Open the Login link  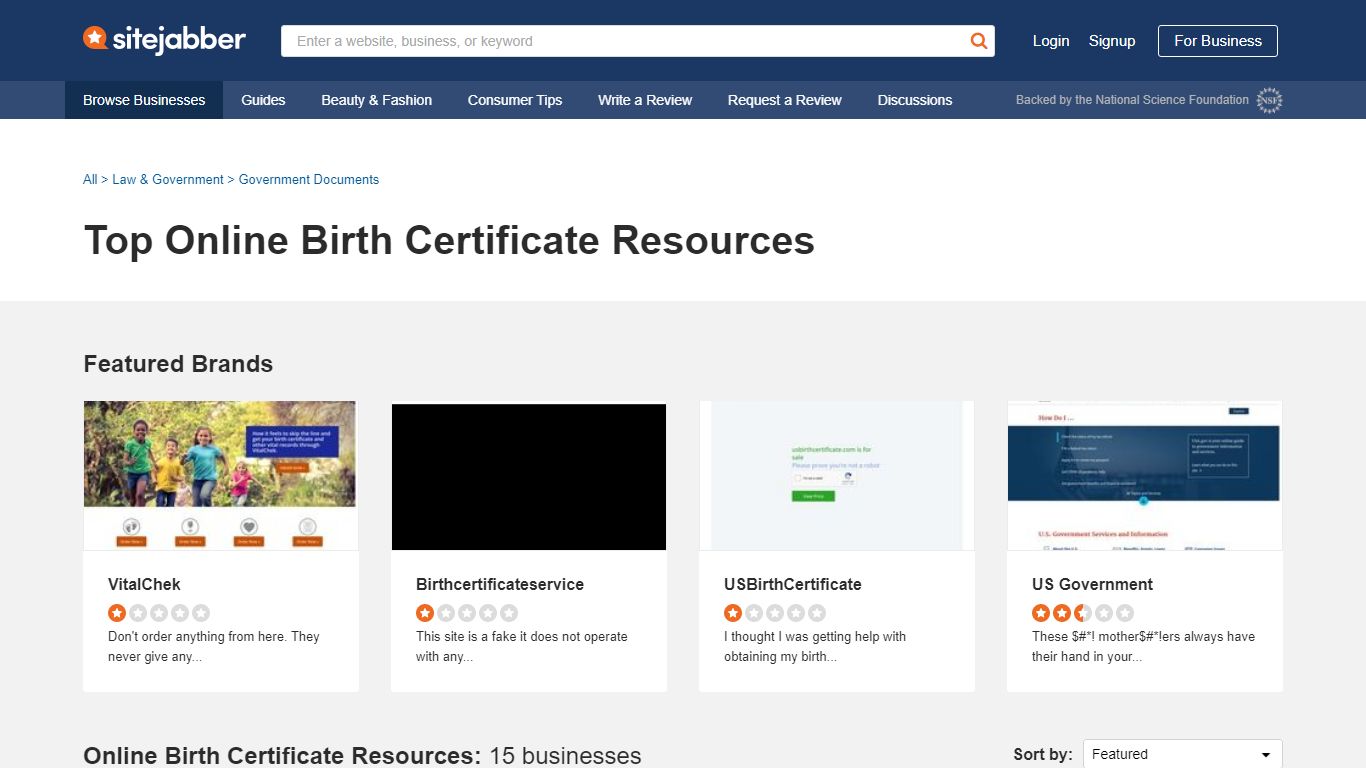pos(1051,41)
